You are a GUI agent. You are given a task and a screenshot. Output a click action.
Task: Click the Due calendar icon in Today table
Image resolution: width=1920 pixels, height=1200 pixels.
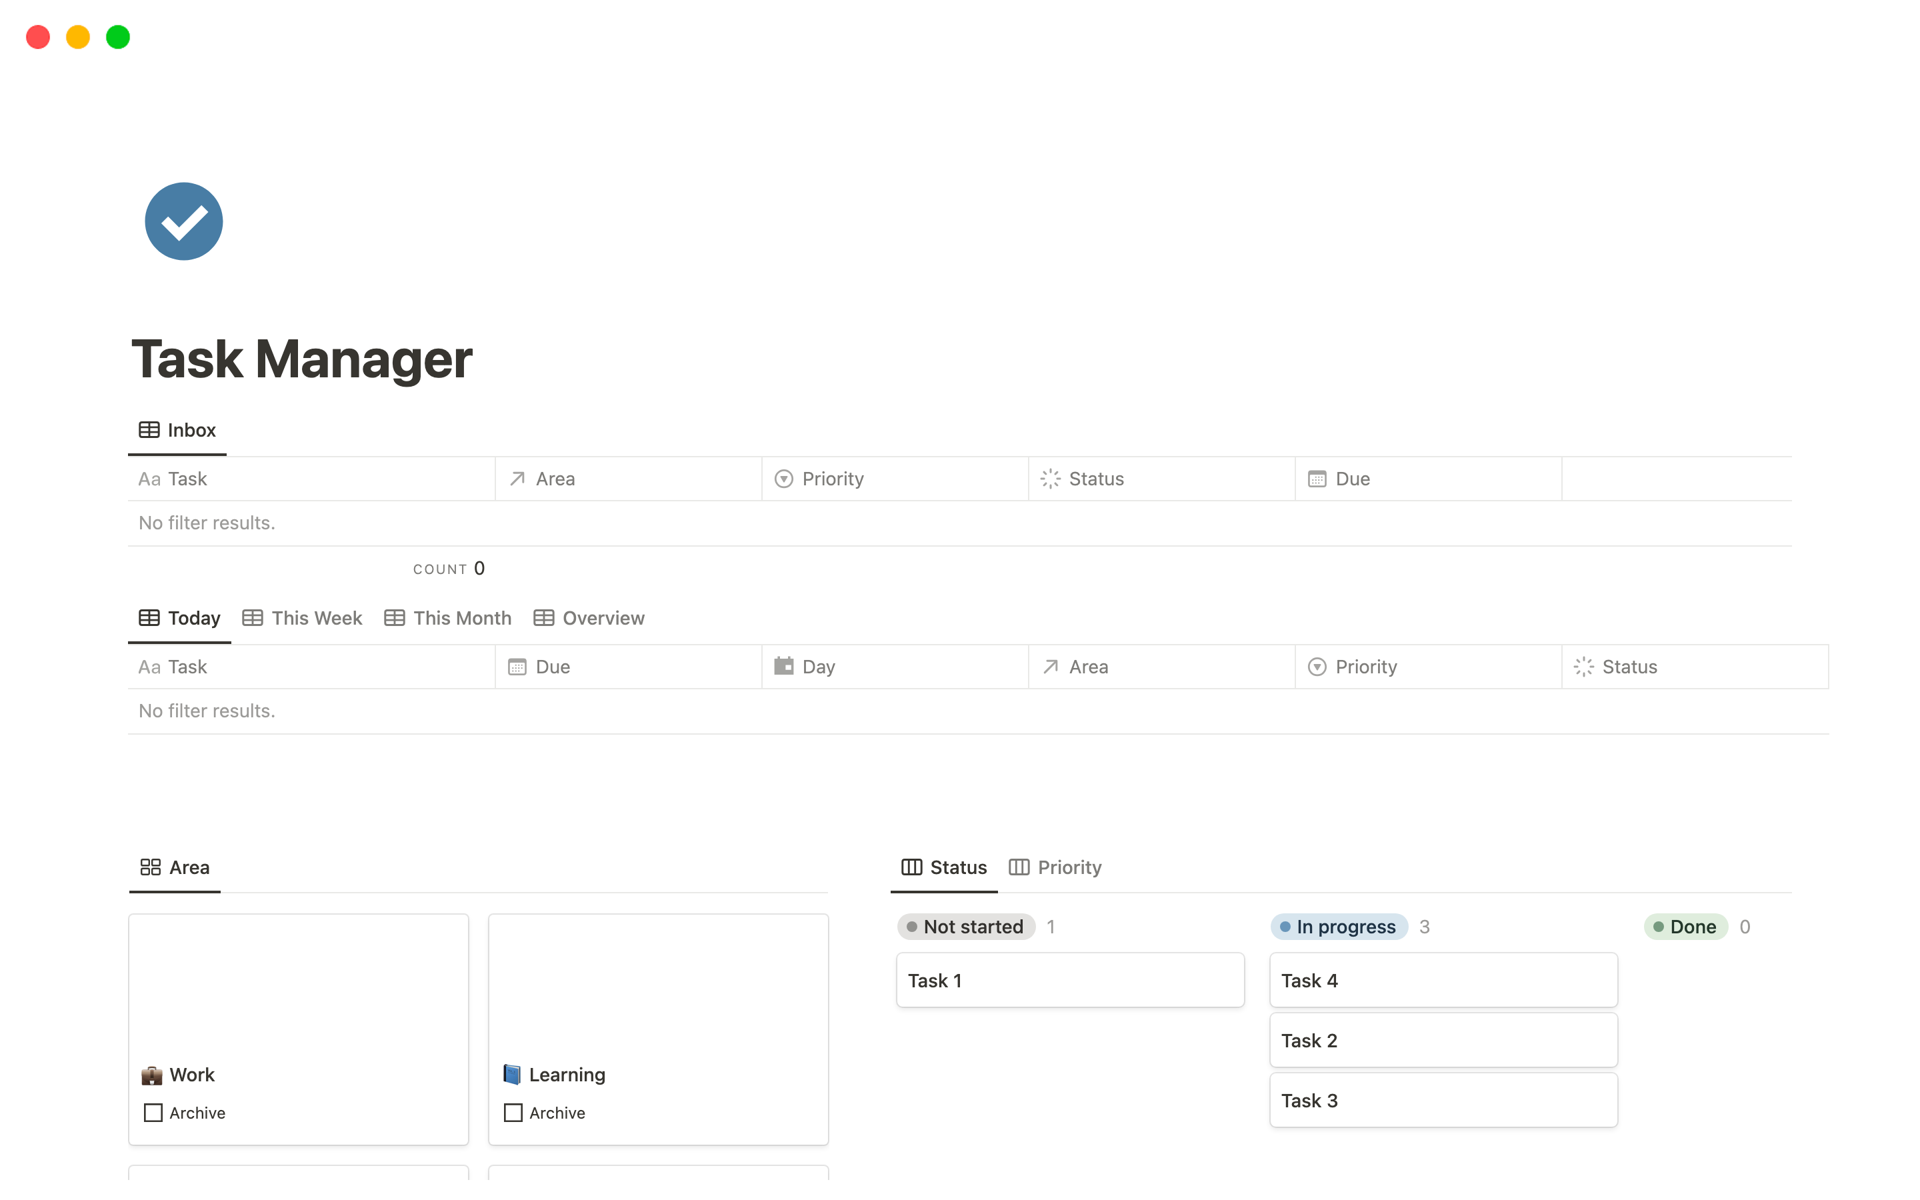[517, 667]
